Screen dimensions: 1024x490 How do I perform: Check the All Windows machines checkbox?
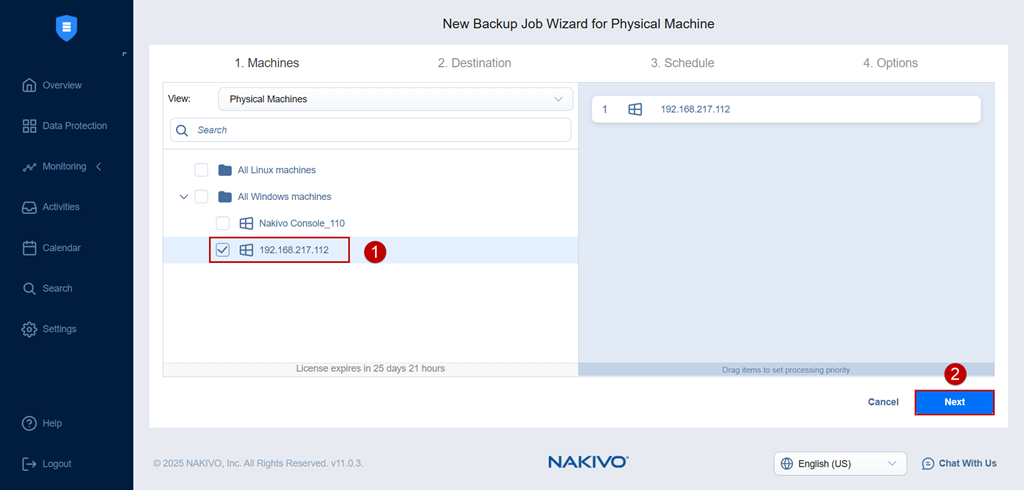pyautogui.click(x=201, y=197)
